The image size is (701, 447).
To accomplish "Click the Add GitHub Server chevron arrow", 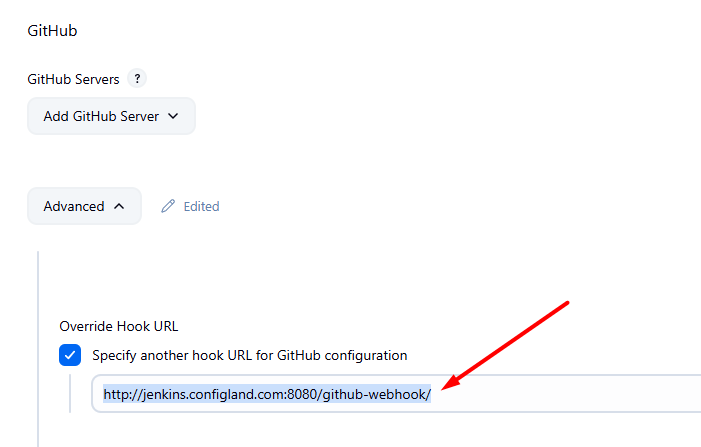I will point(173,116).
